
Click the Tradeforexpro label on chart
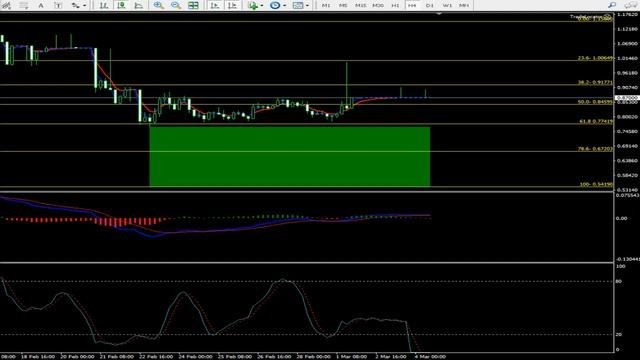click(591, 17)
